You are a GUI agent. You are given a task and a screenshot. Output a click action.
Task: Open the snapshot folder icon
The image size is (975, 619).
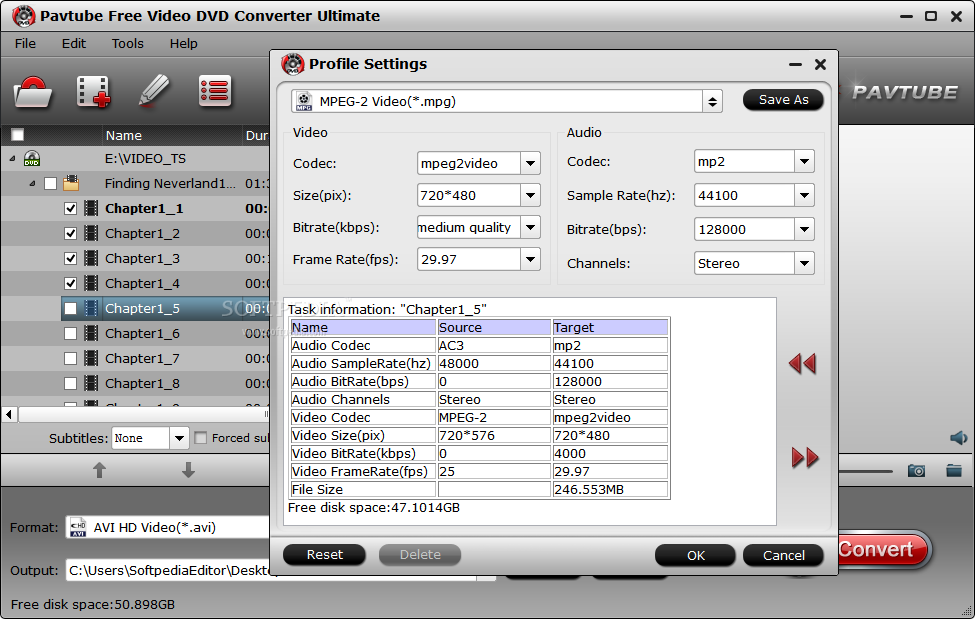pyautogui.click(x=954, y=471)
